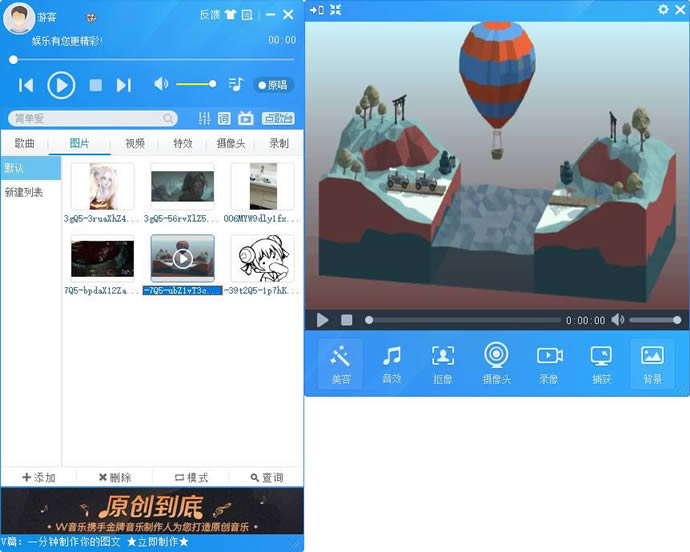This screenshot has height=552, width=690.
Task: Start 录像 video recording
Action: tap(549, 364)
